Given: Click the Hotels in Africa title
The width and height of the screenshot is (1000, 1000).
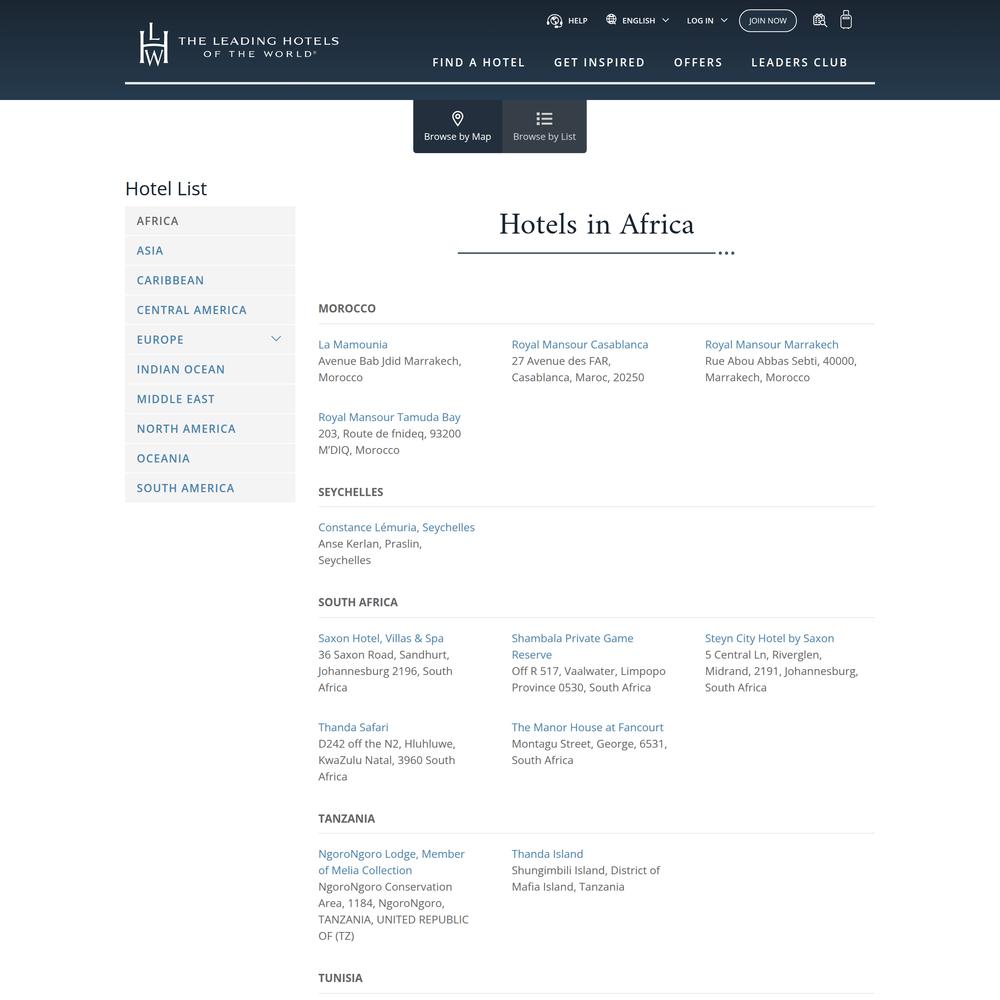Looking at the screenshot, I should pyautogui.click(x=596, y=224).
